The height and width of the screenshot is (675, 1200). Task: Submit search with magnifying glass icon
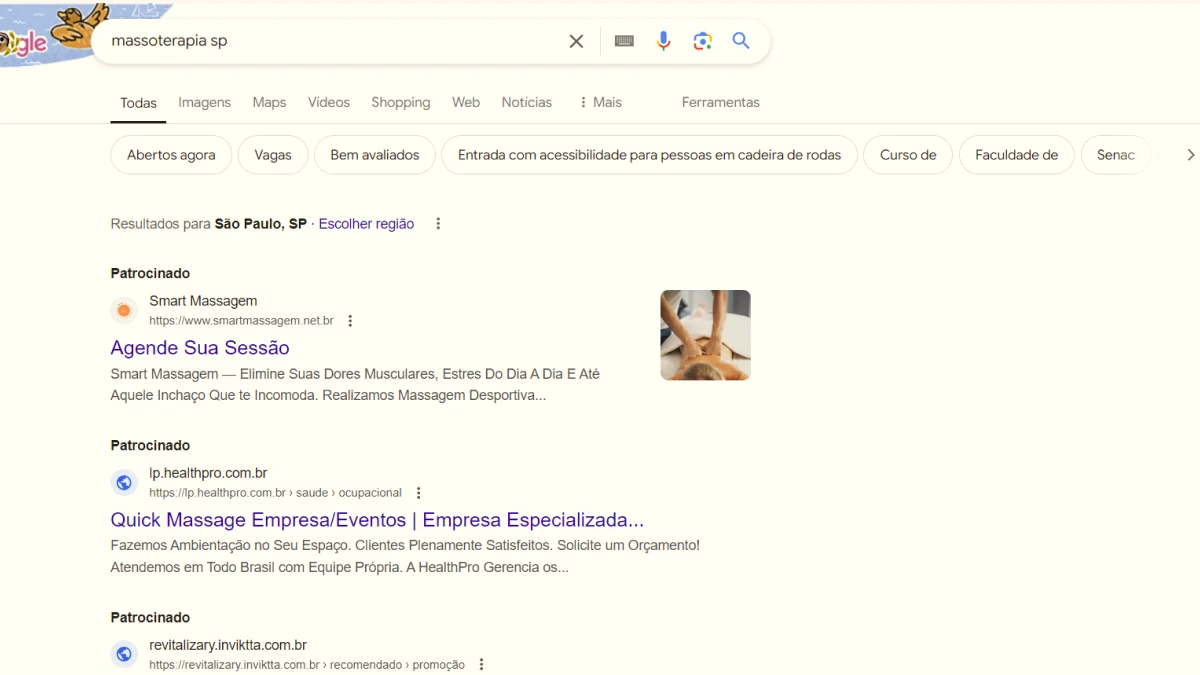(x=741, y=41)
